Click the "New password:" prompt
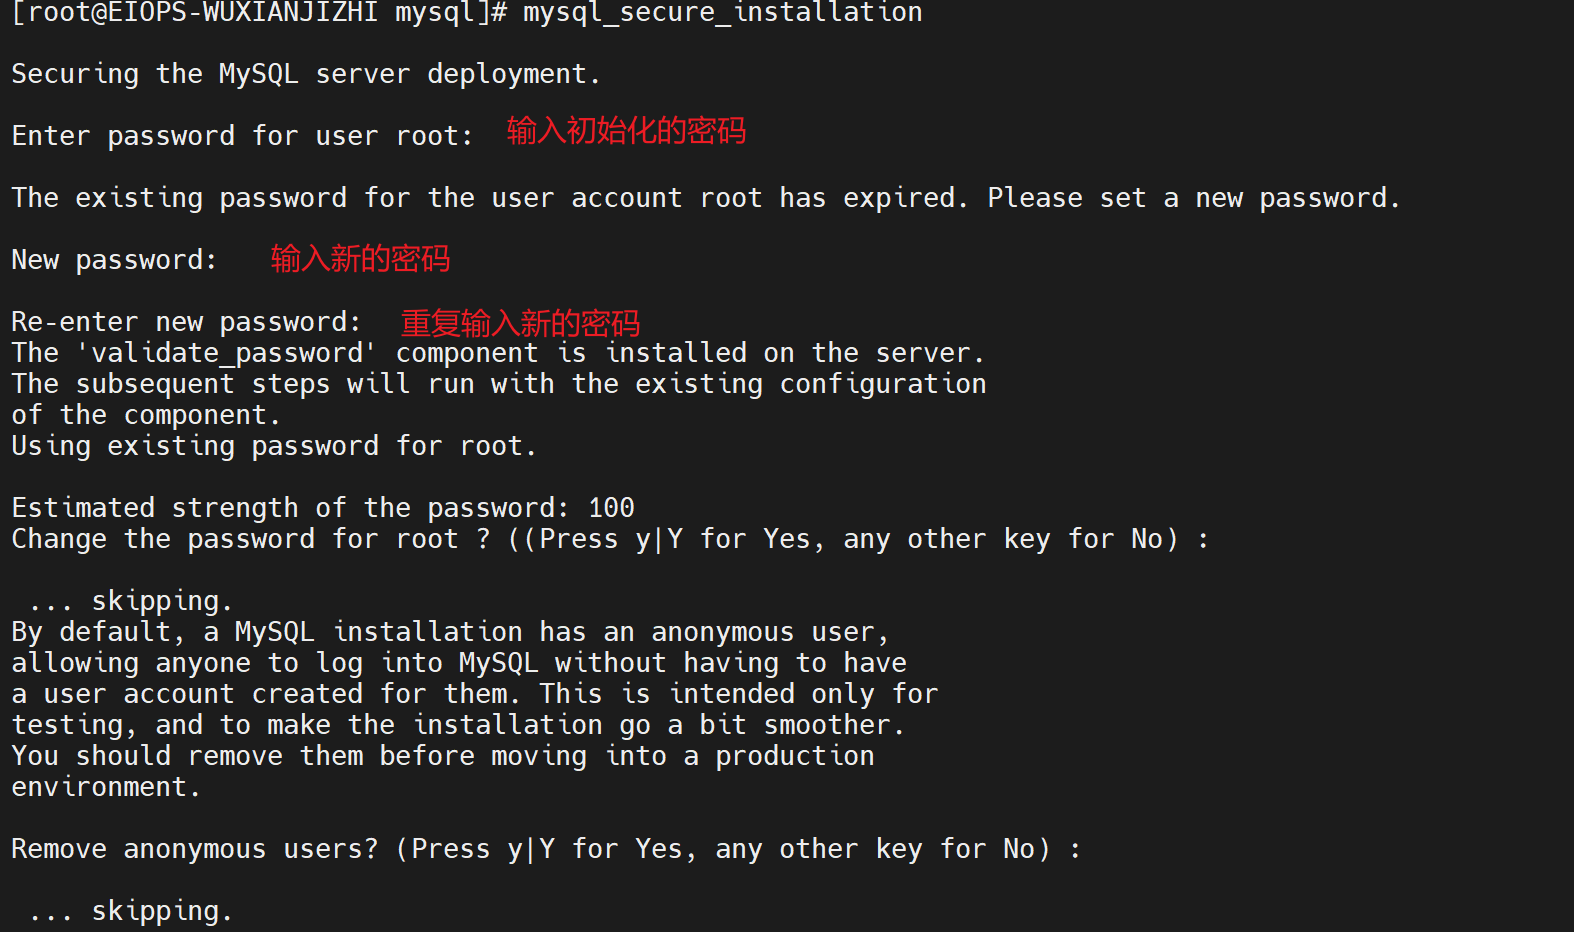 tap(114, 260)
